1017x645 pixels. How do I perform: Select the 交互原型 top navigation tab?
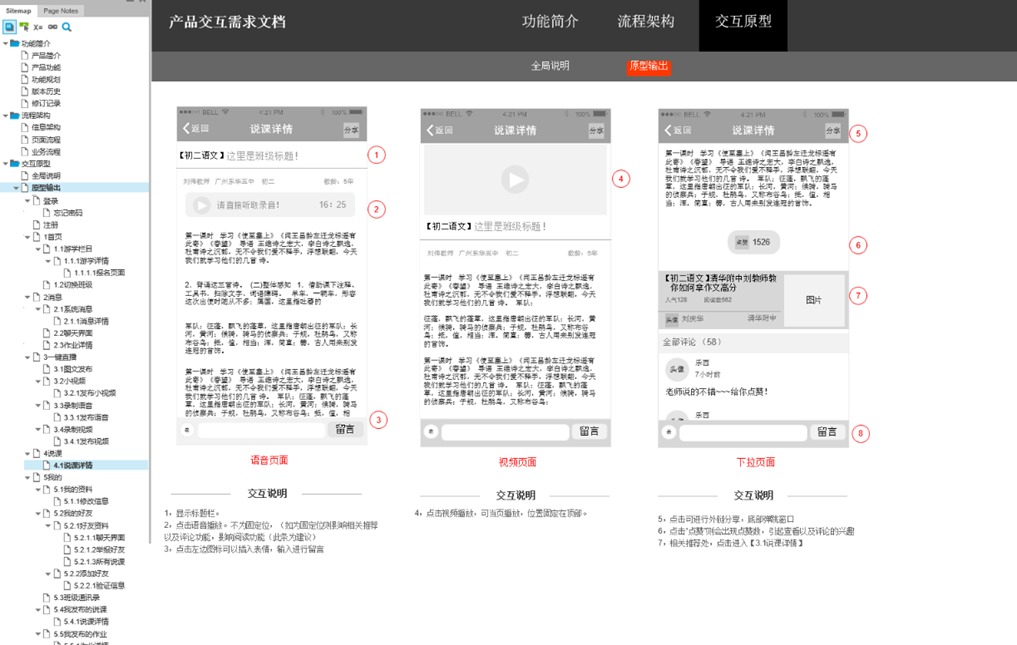(743, 25)
